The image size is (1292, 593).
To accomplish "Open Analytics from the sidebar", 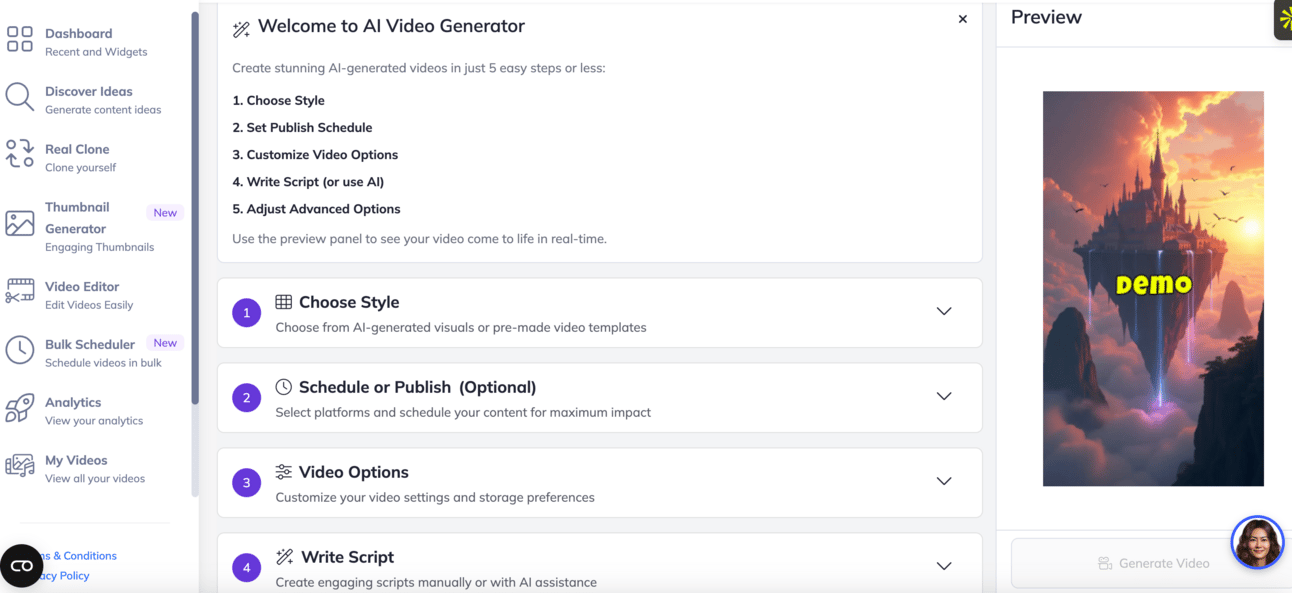I will (x=95, y=410).
